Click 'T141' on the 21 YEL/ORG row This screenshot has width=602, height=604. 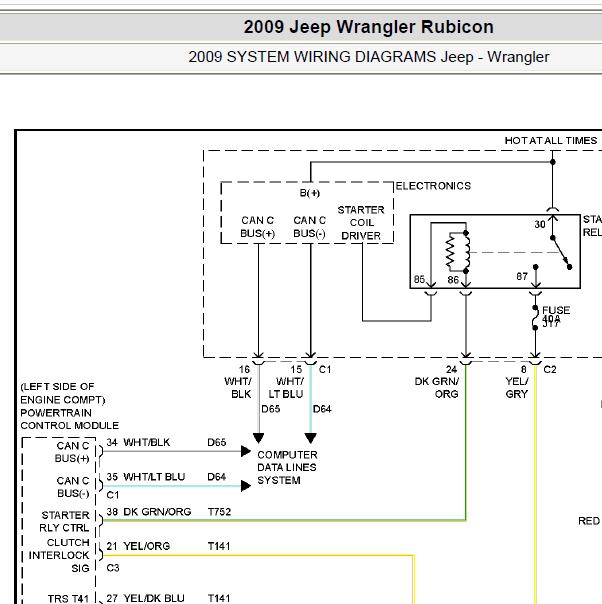(x=219, y=546)
